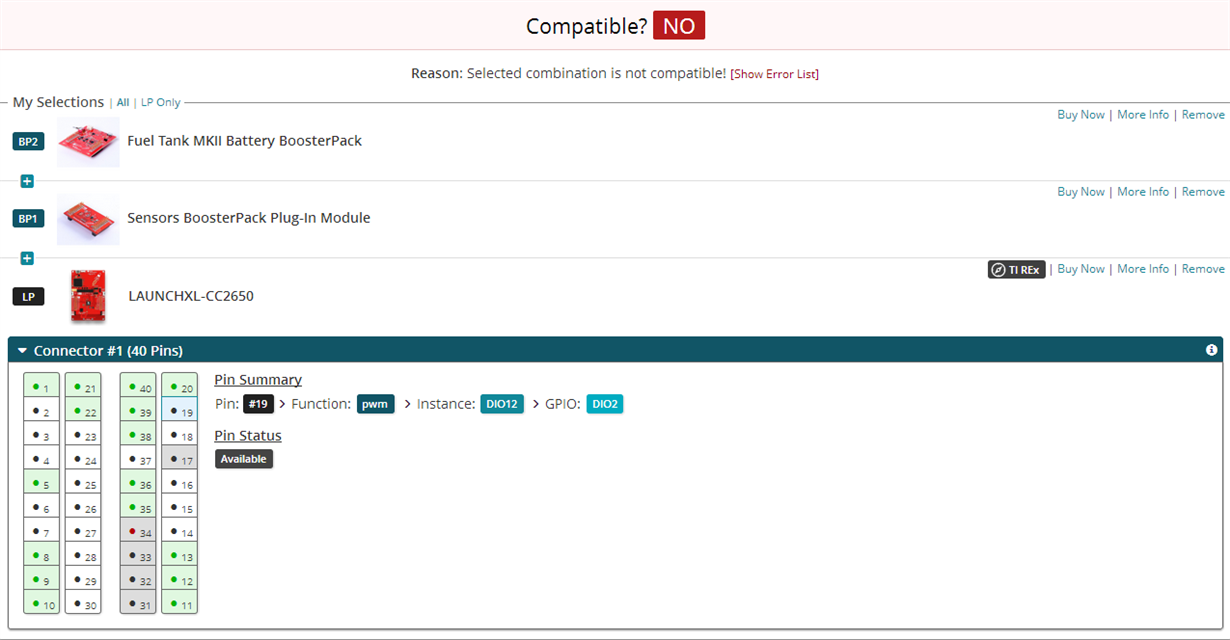Select pin 33 in connector
The width and height of the screenshot is (1230, 640).
[x=138, y=556]
